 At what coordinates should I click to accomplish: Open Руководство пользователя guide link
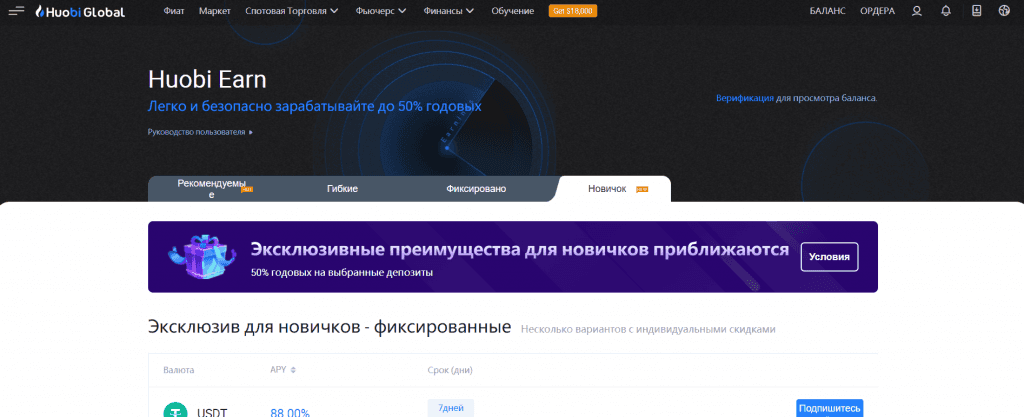tap(200, 132)
